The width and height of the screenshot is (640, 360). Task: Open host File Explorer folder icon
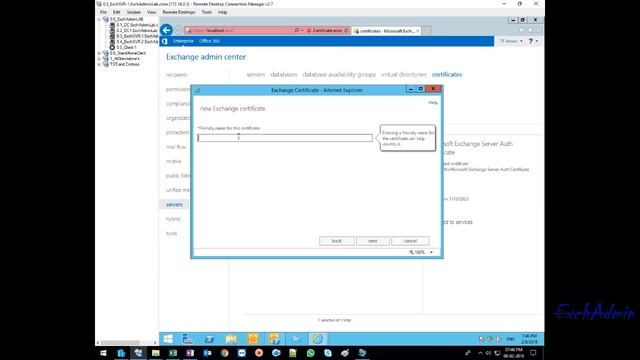(x=156, y=353)
